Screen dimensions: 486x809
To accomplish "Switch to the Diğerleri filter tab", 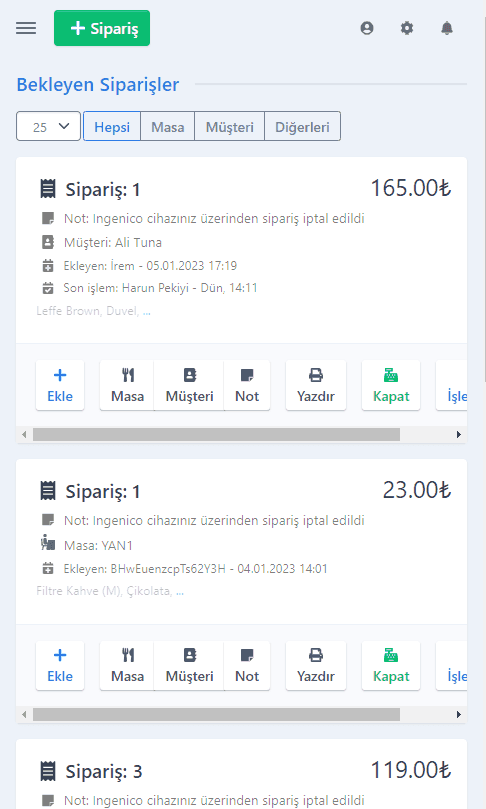I will [x=302, y=126].
